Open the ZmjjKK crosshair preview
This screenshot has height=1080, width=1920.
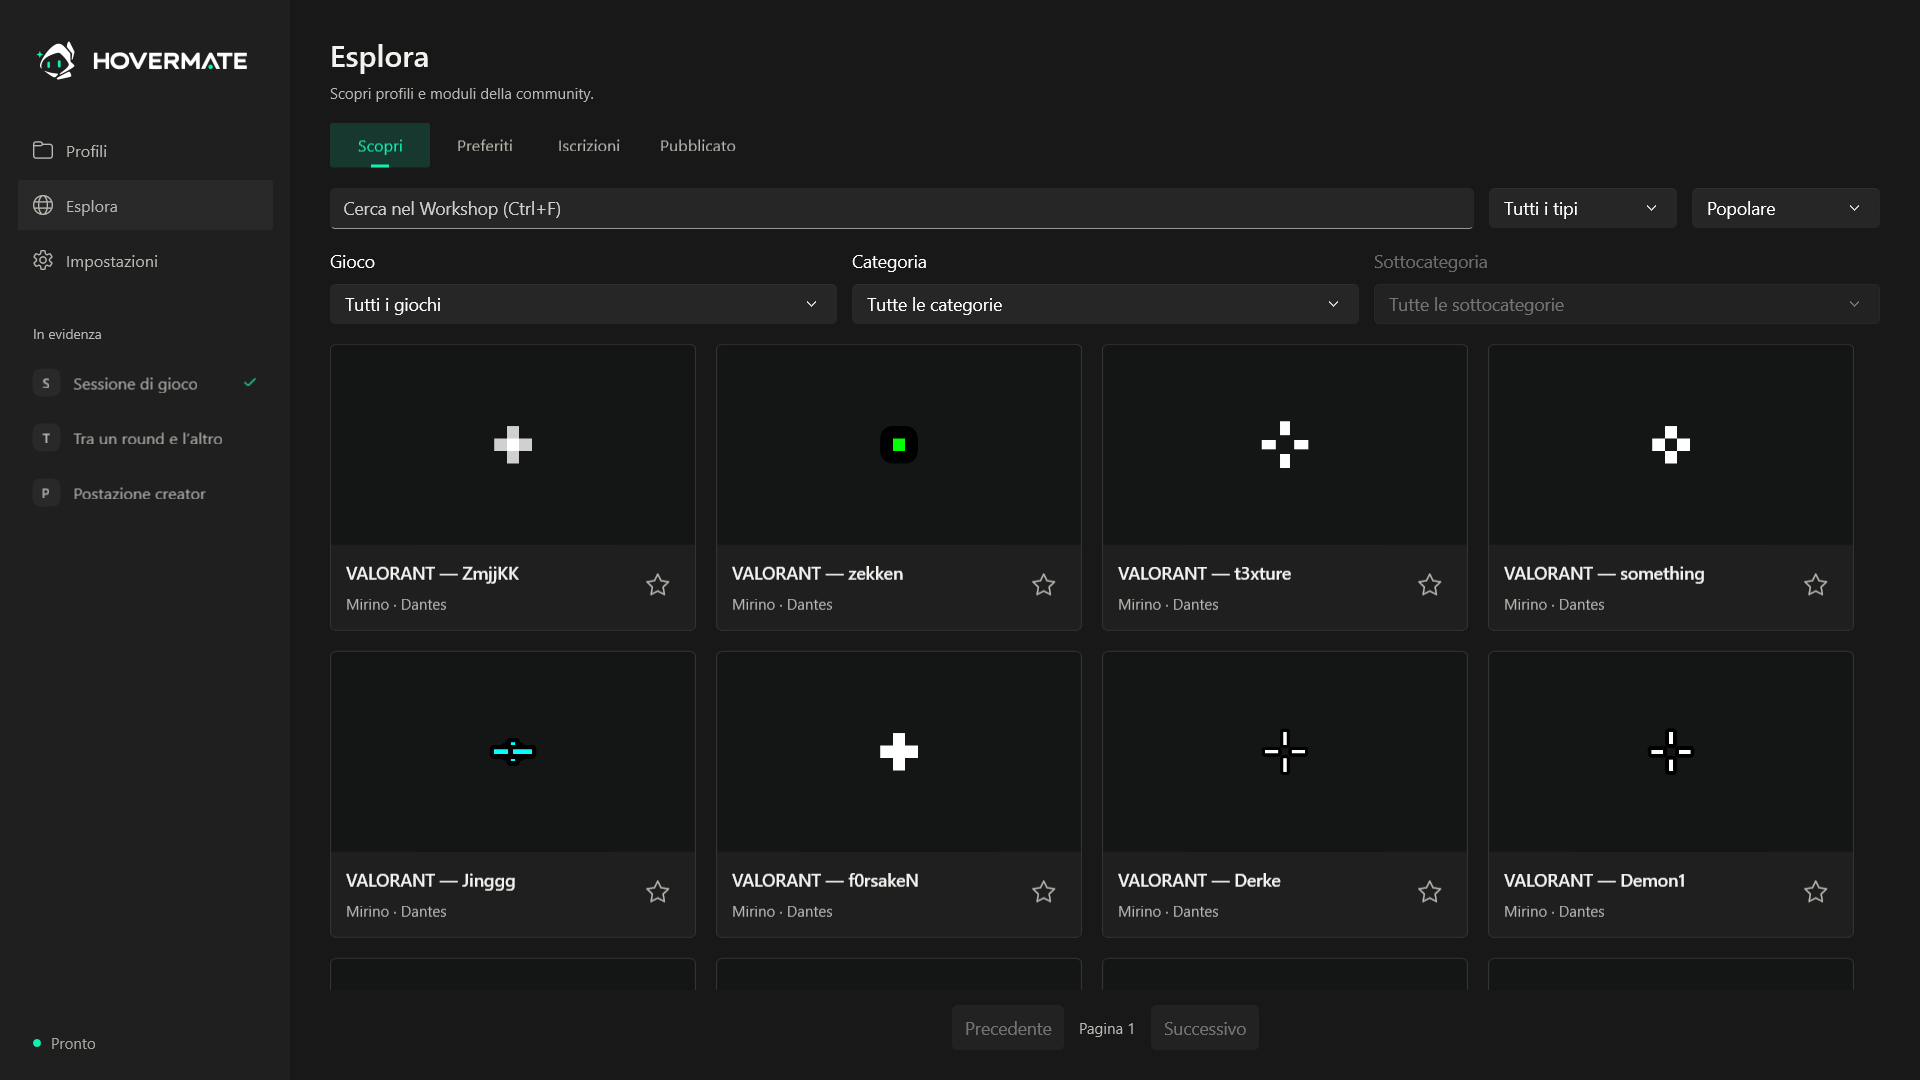(513, 445)
